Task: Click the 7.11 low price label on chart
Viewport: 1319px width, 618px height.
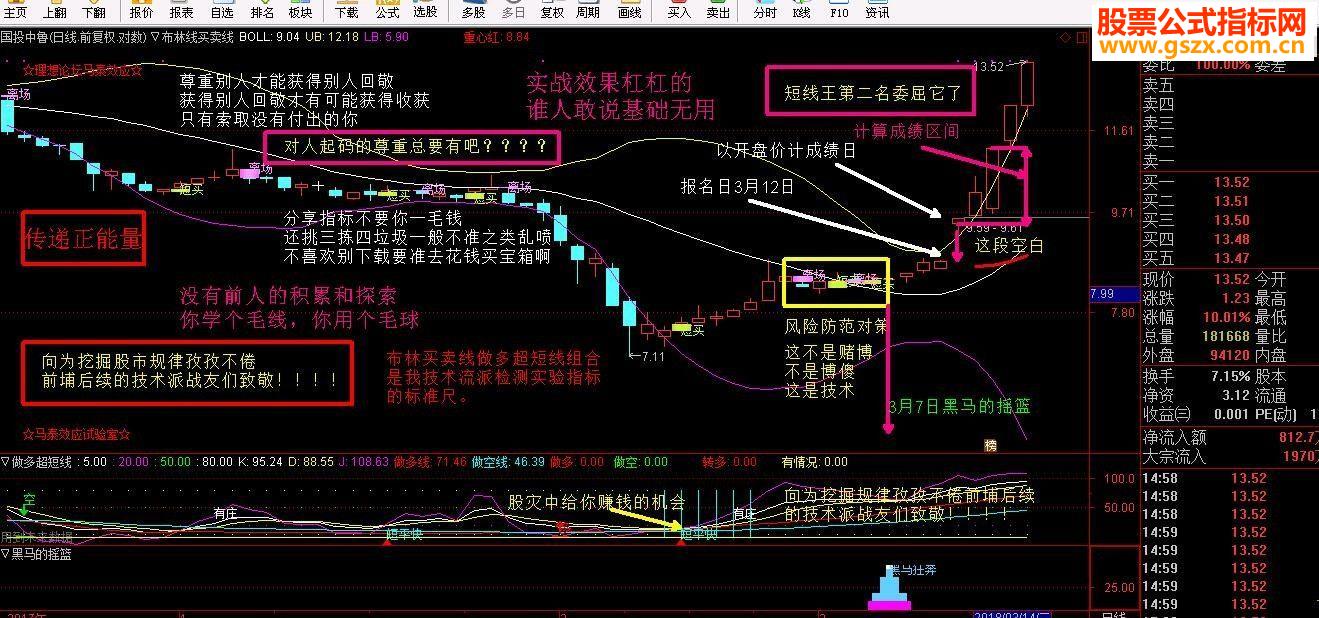Action: pos(654,355)
